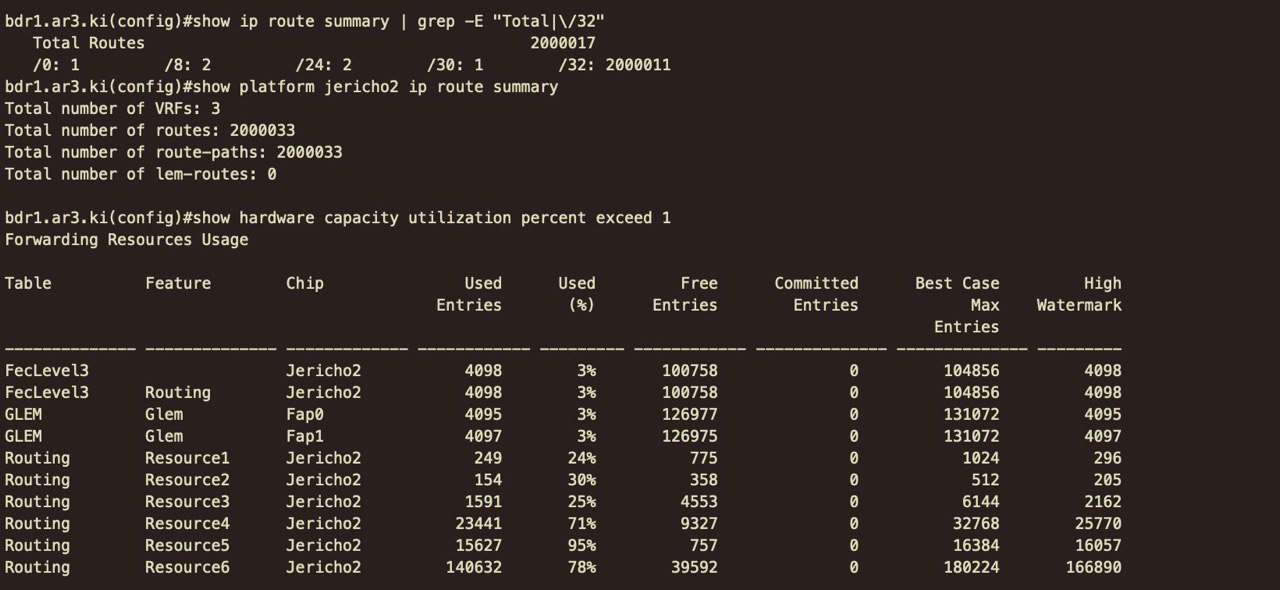Select the 'High Watermark' column header
Image resolution: width=1280 pixels, height=590 pixels.
click(1079, 294)
